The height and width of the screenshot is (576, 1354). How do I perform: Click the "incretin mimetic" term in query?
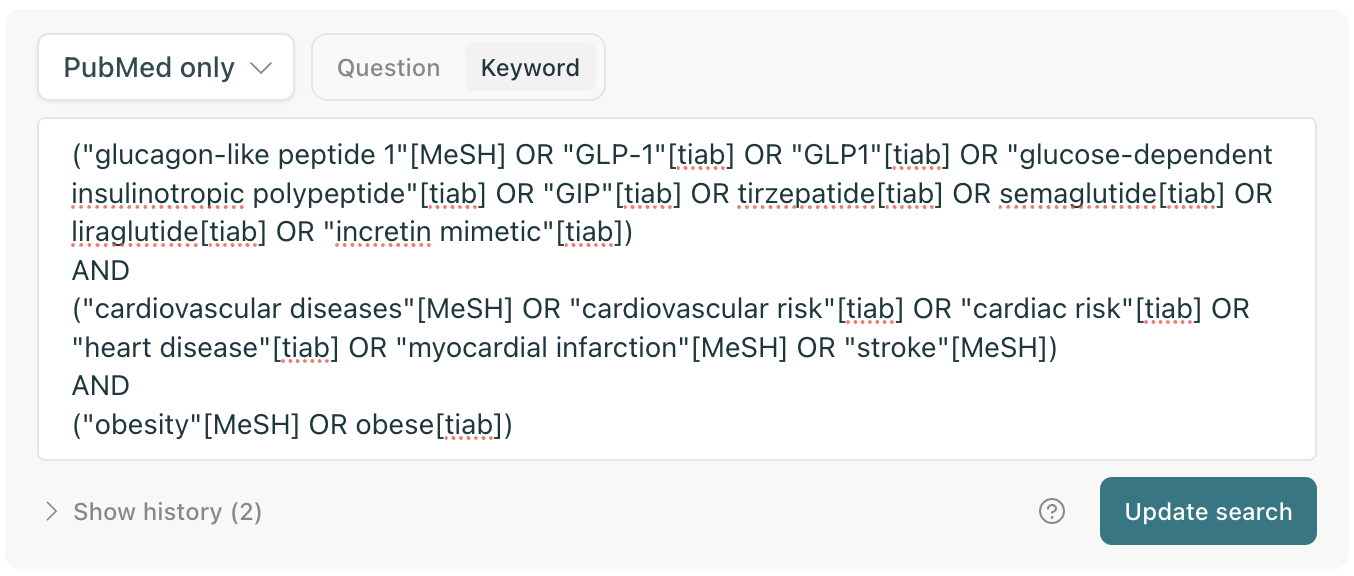[x=436, y=232]
